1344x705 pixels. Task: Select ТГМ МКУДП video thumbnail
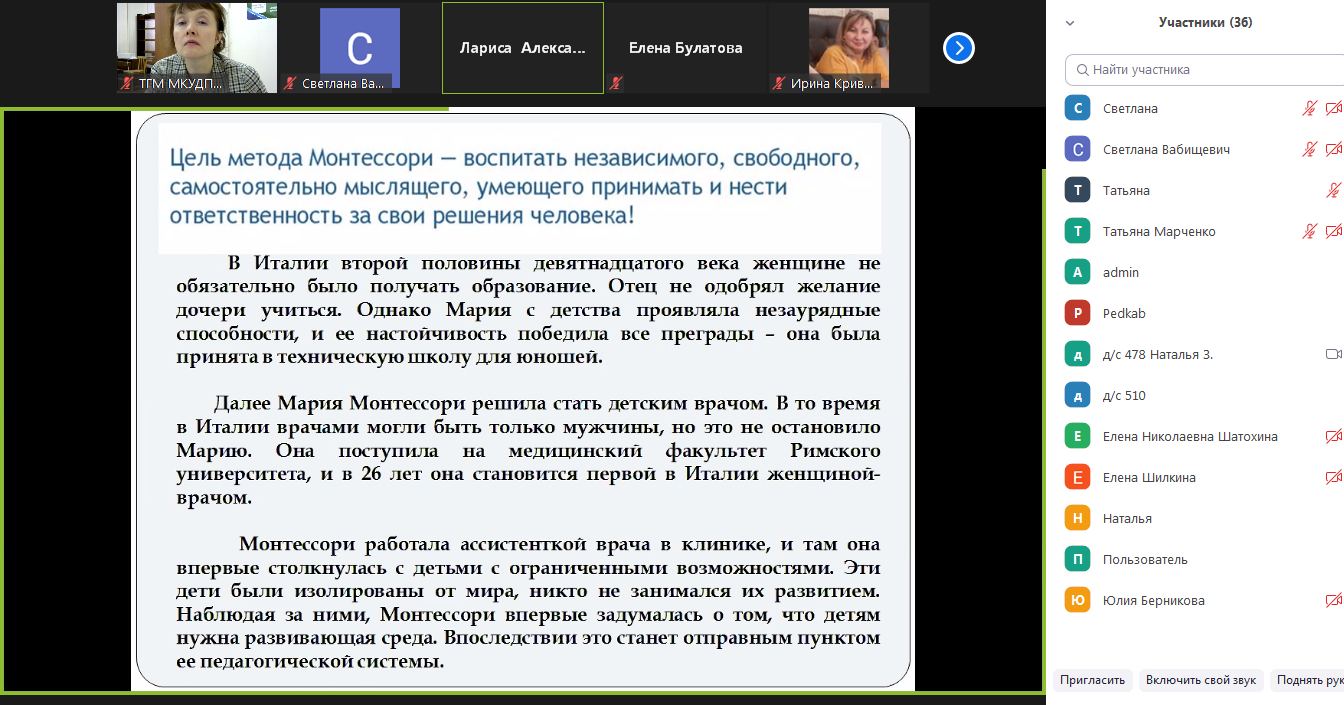(x=197, y=48)
